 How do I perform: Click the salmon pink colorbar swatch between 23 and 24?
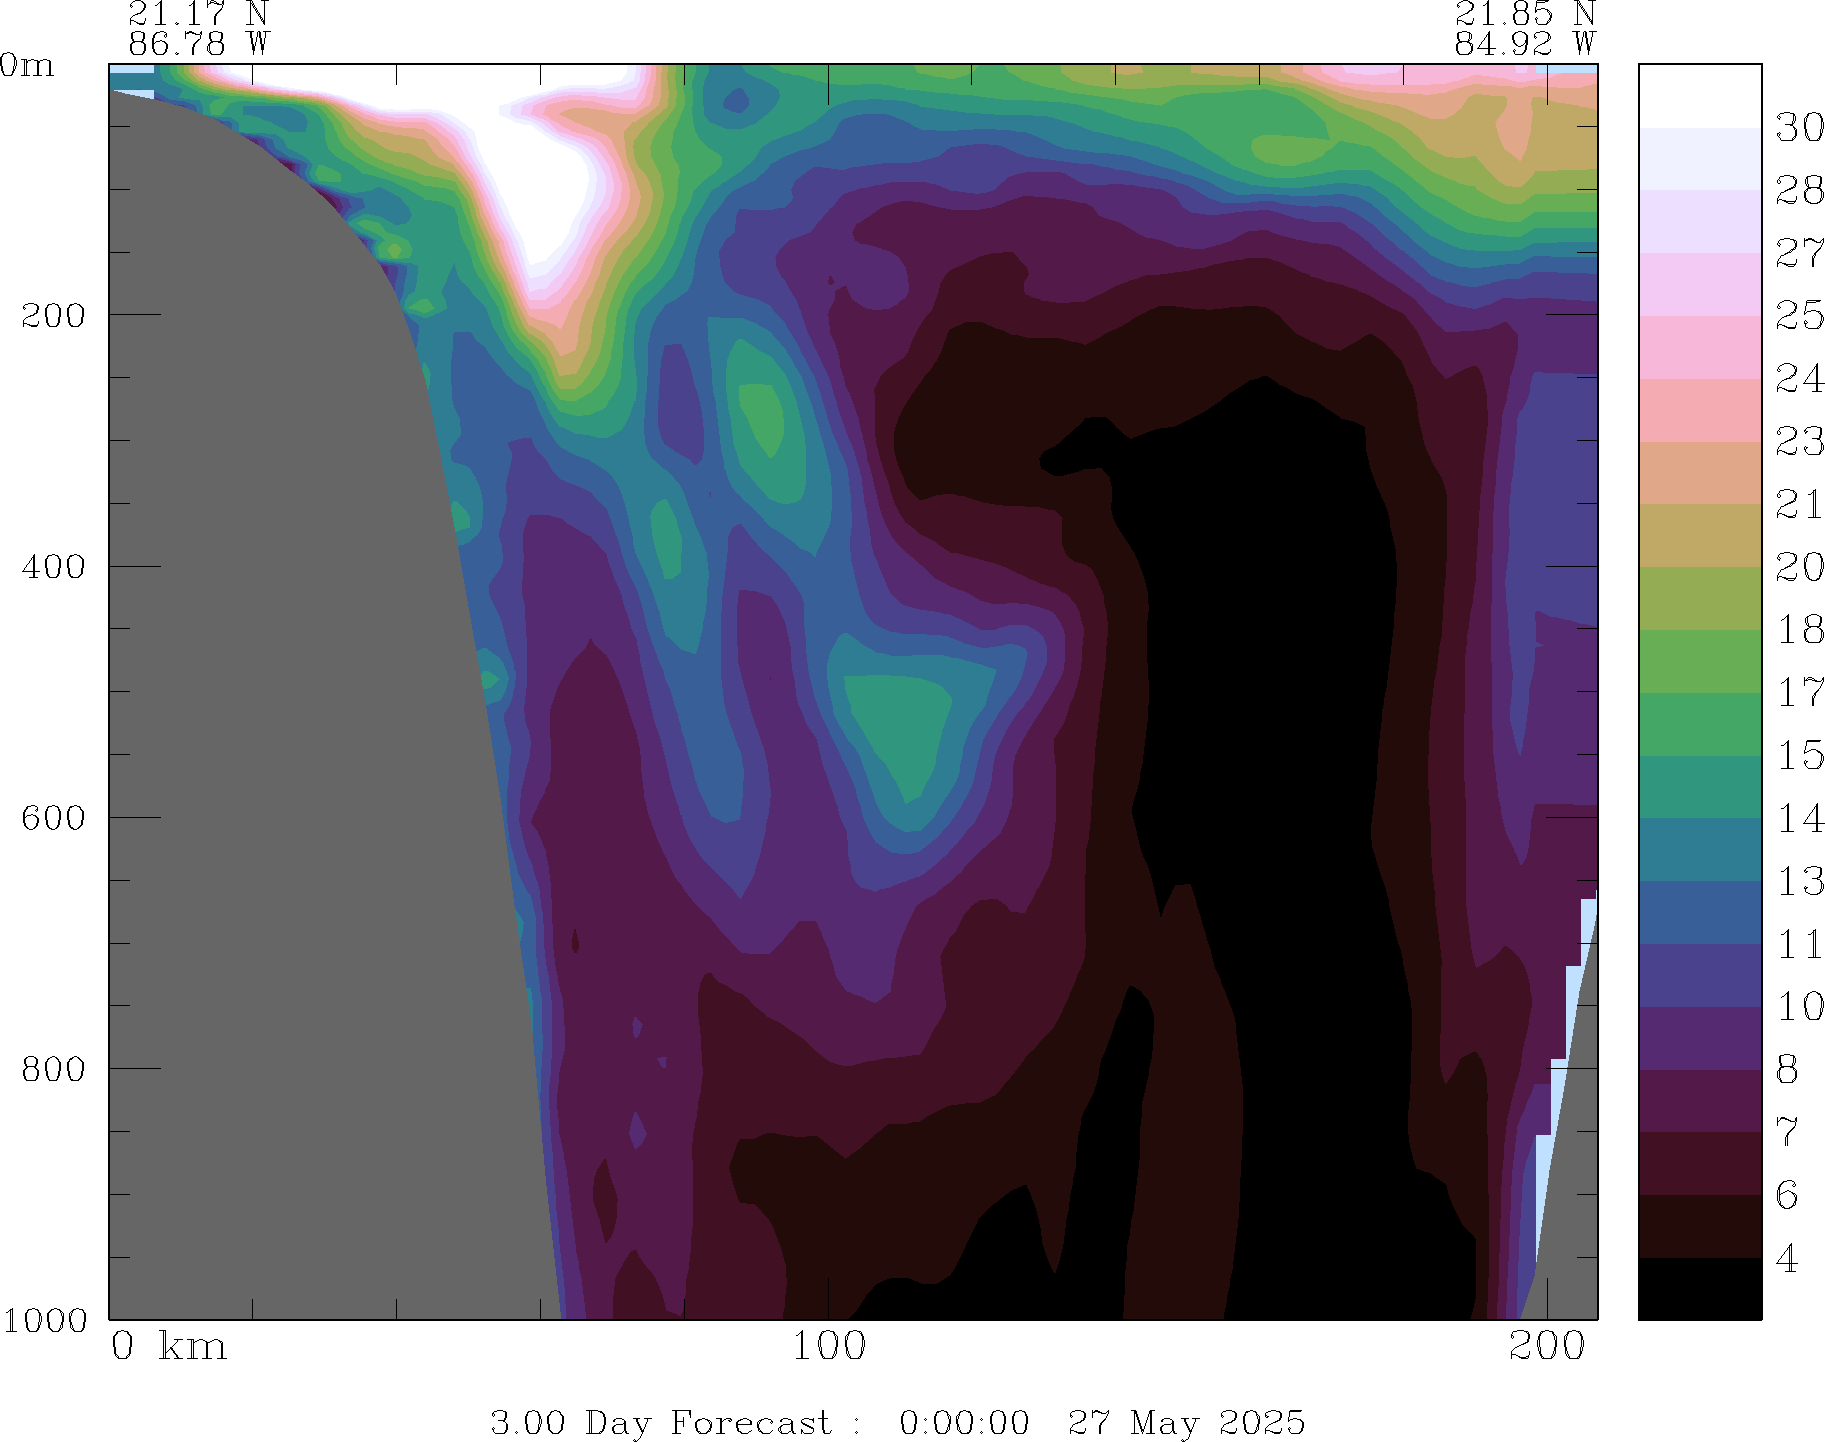click(x=1699, y=410)
